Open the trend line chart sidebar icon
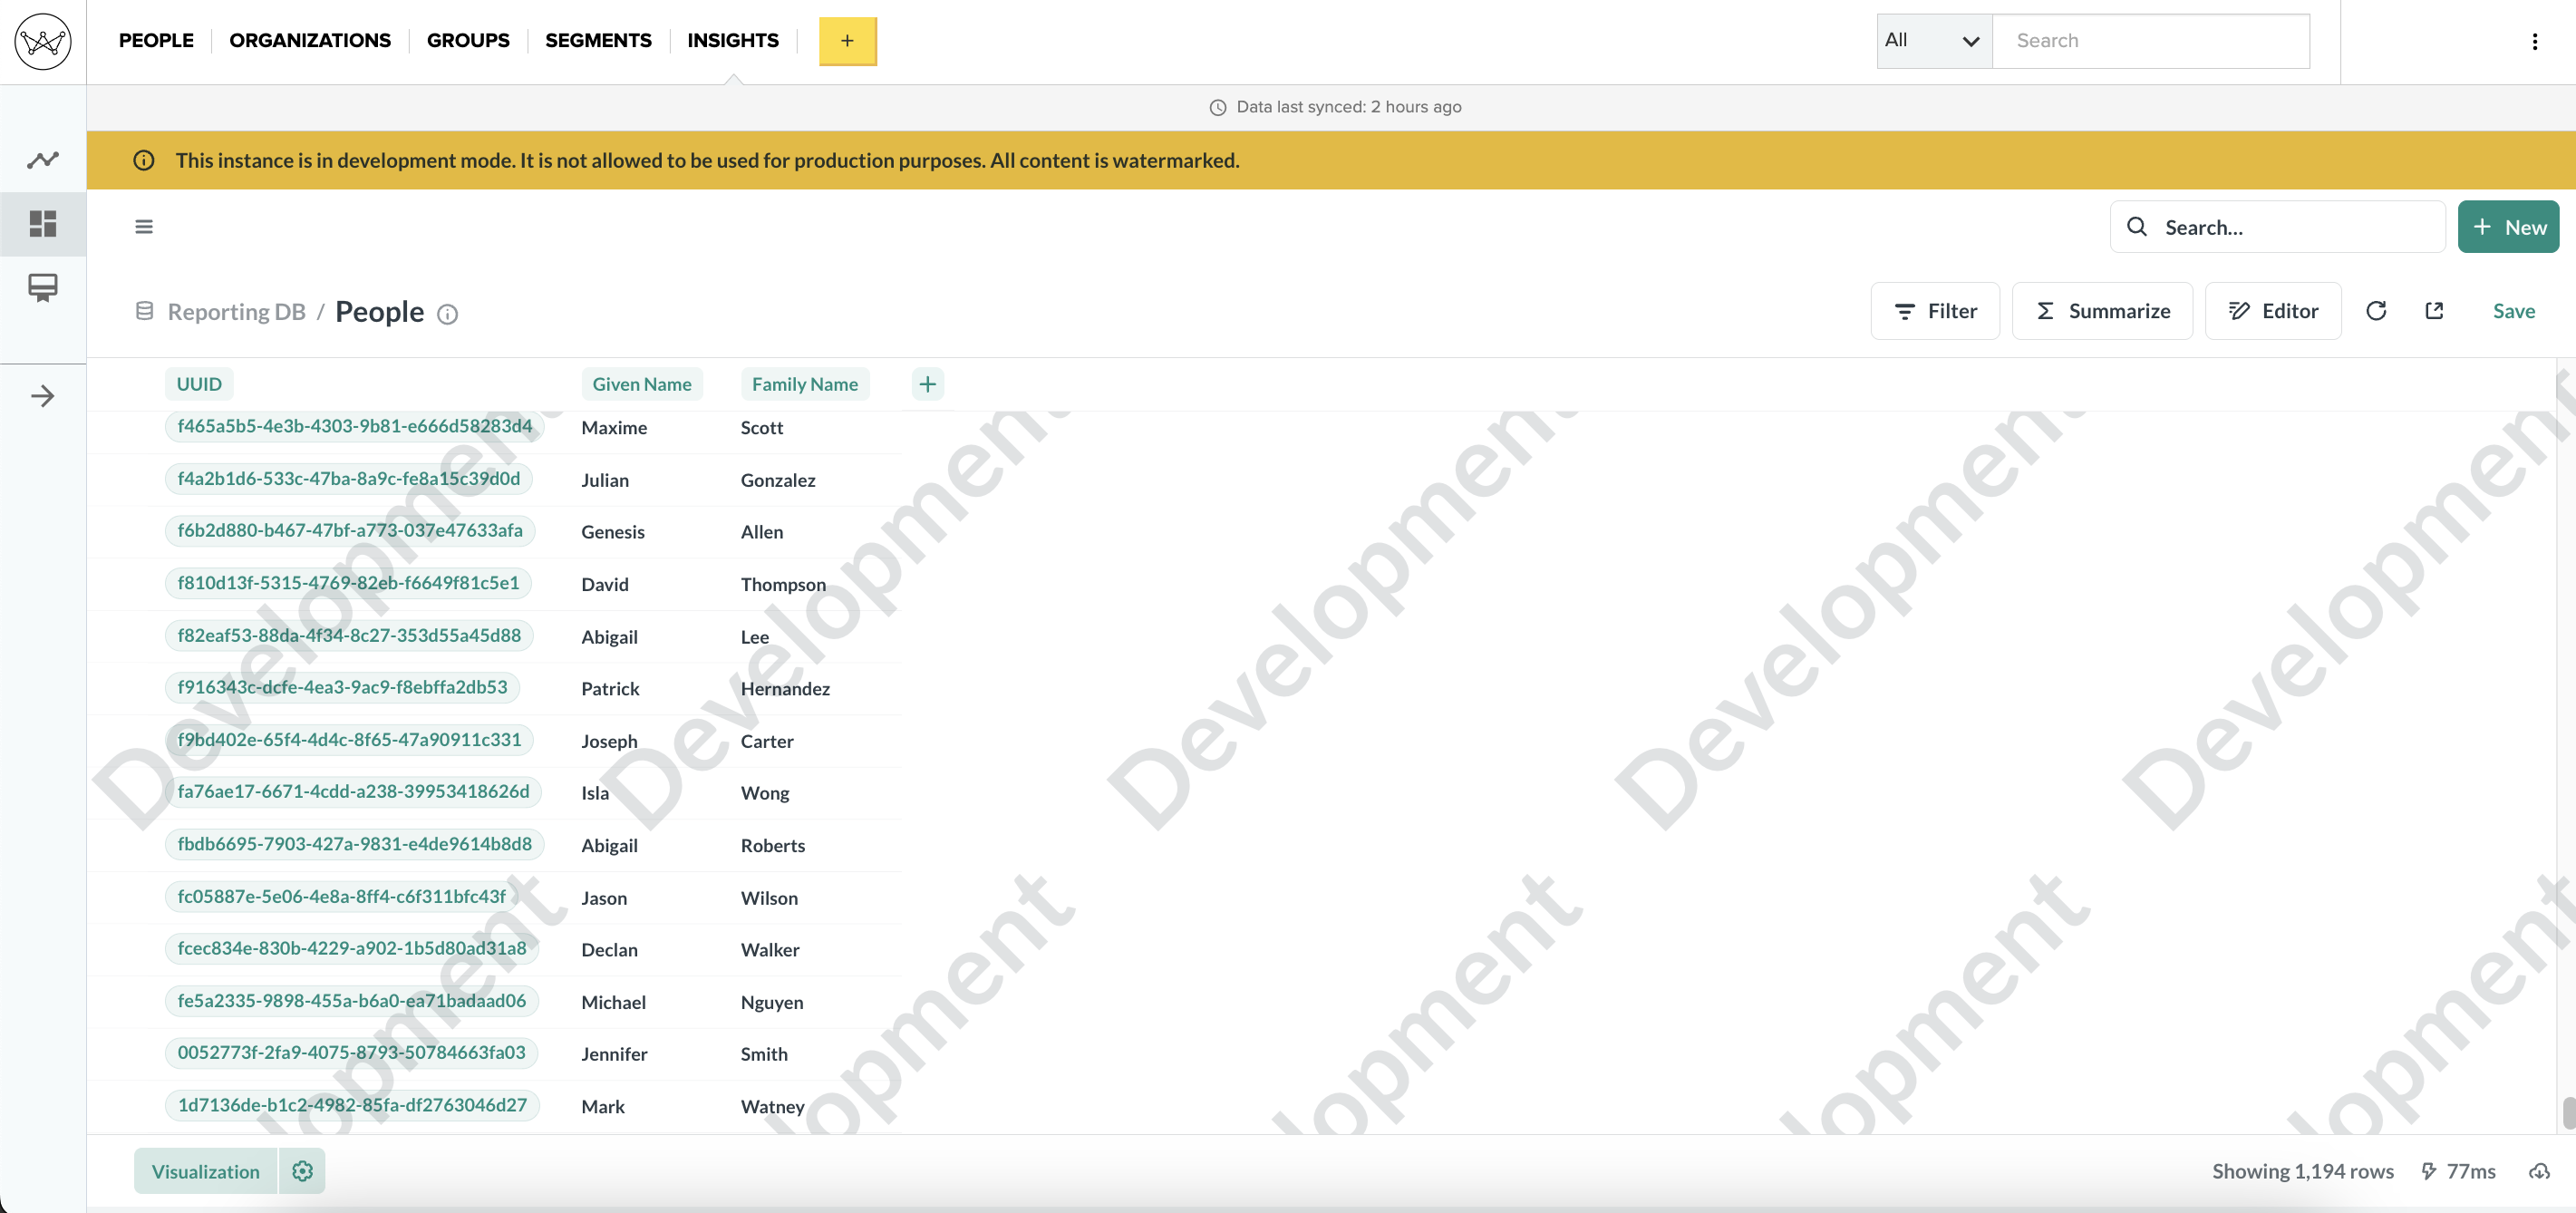 [43, 160]
